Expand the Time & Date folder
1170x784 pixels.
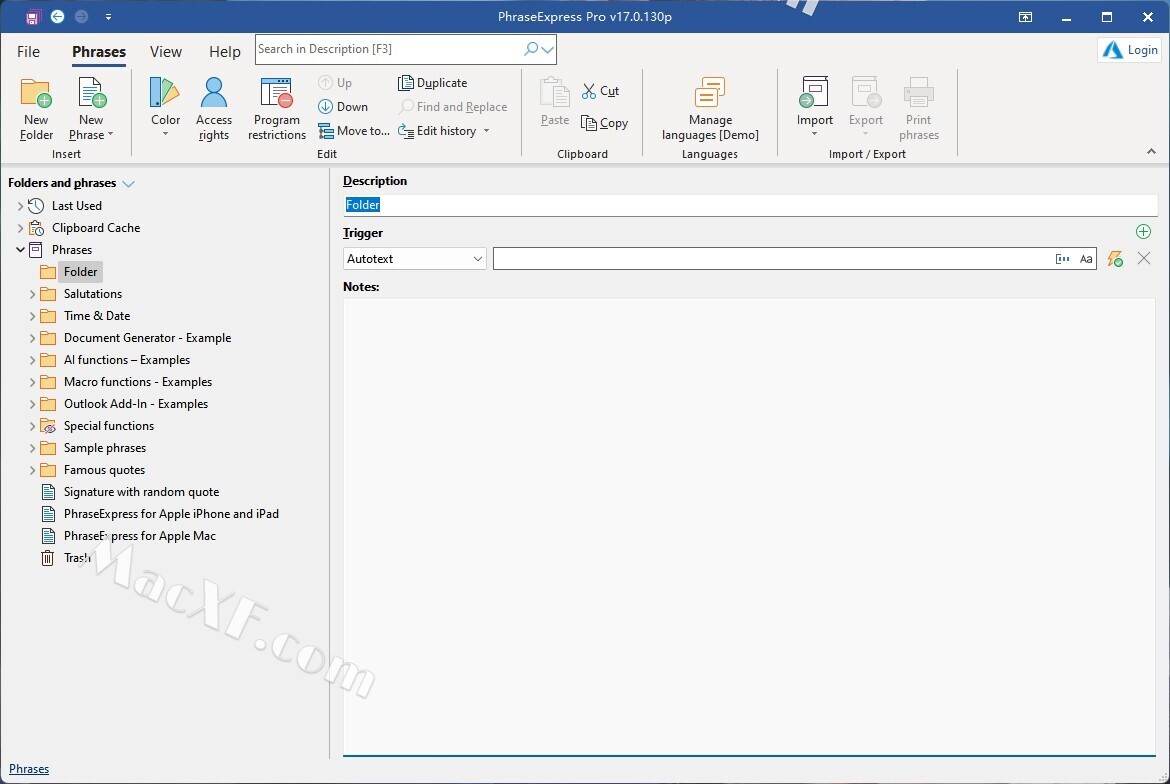(x=32, y=316)
